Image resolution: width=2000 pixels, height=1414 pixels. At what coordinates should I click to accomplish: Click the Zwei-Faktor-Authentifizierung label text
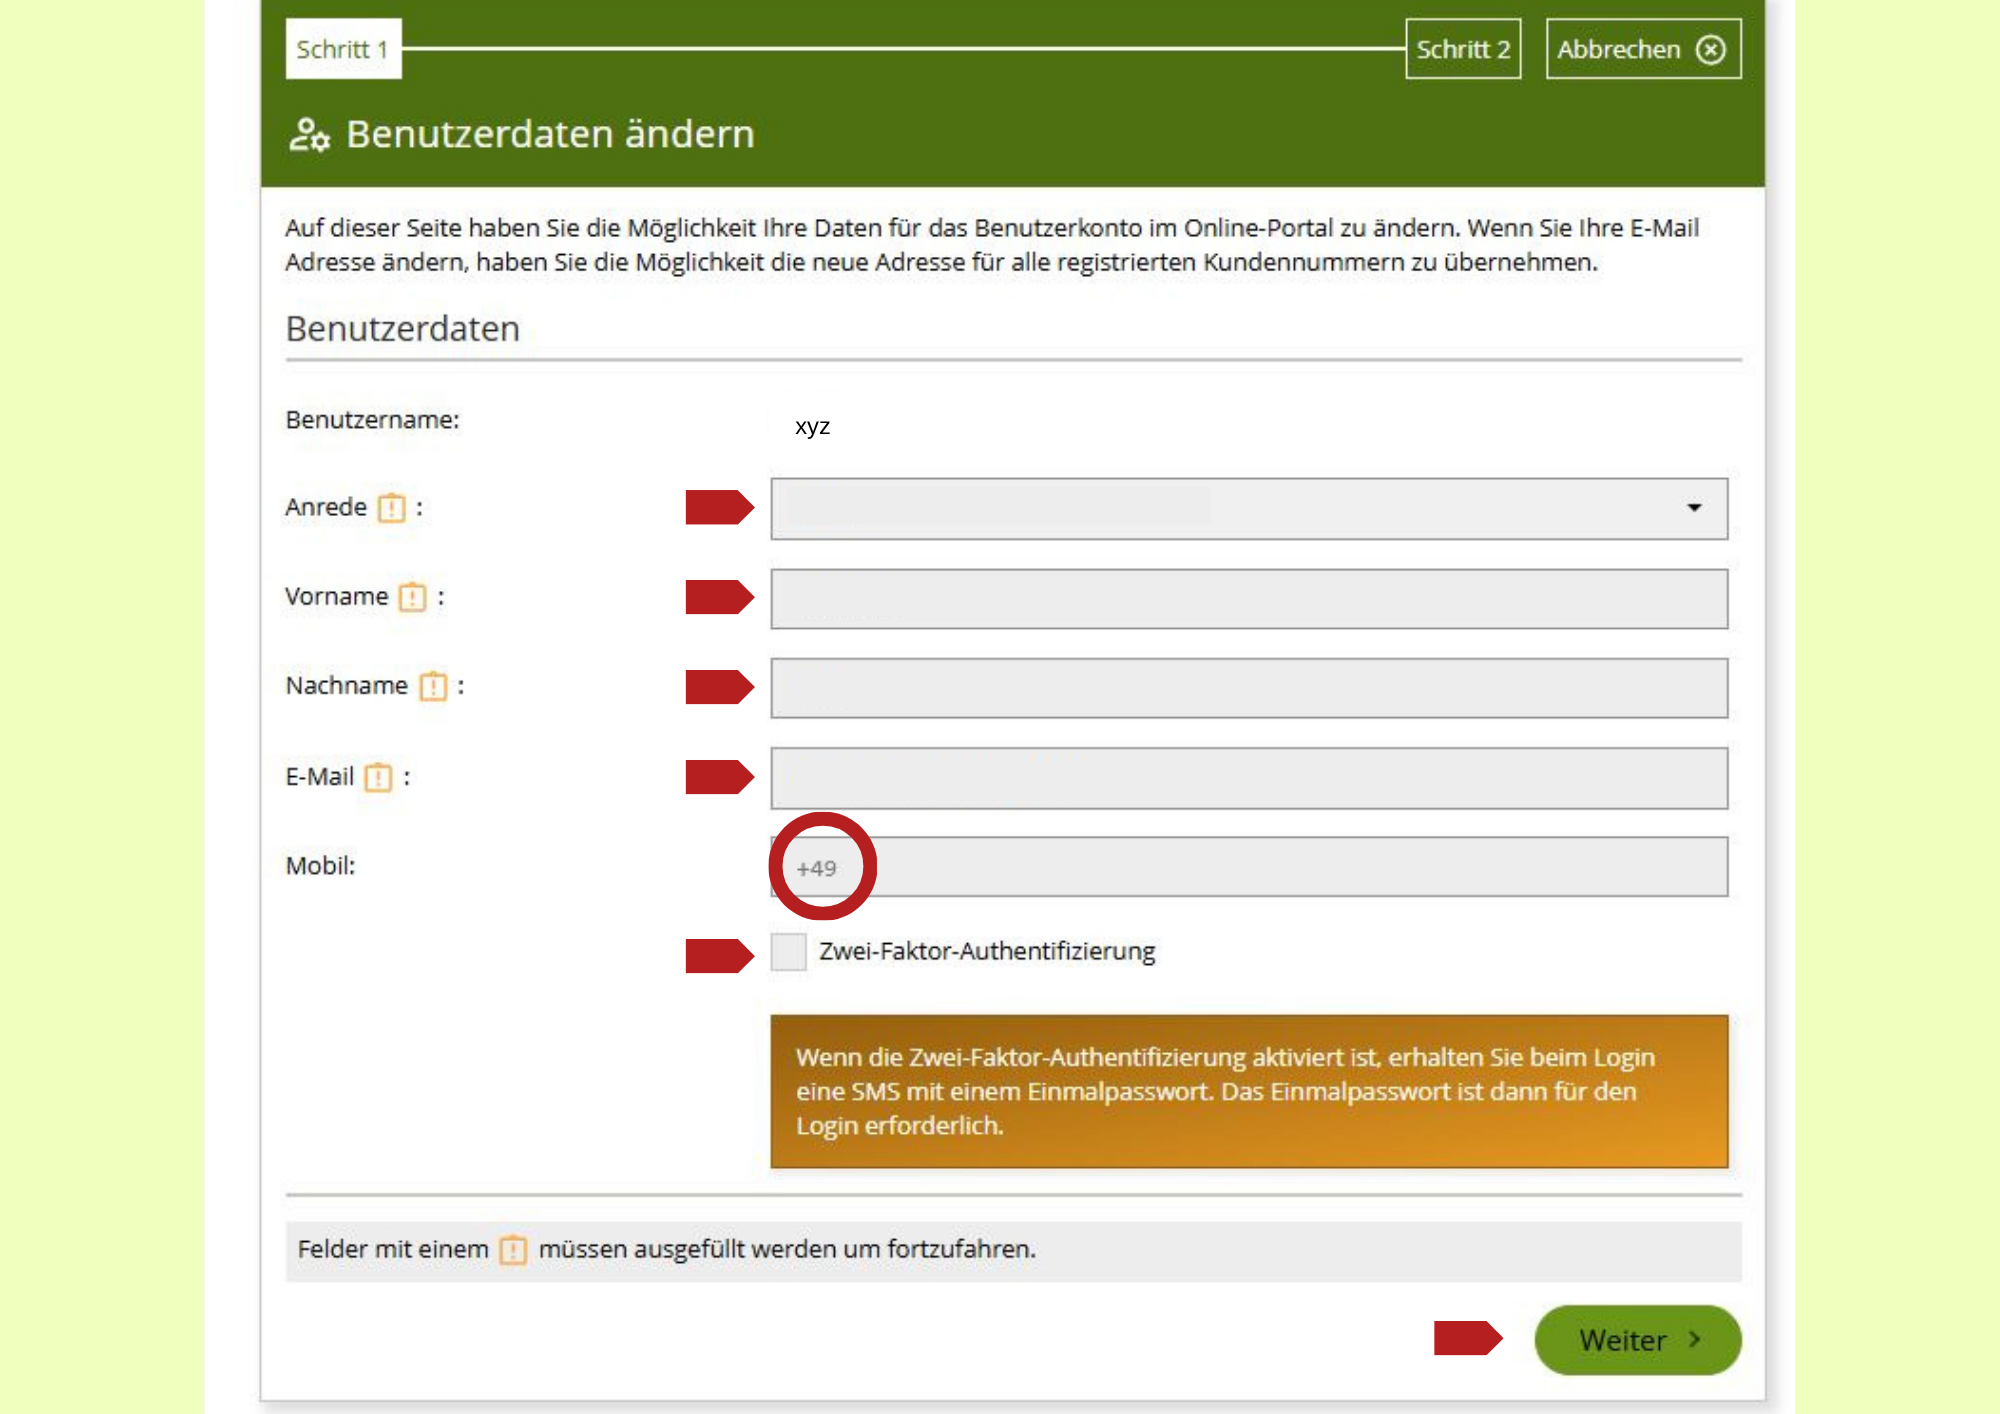click(x=987, y=951)
